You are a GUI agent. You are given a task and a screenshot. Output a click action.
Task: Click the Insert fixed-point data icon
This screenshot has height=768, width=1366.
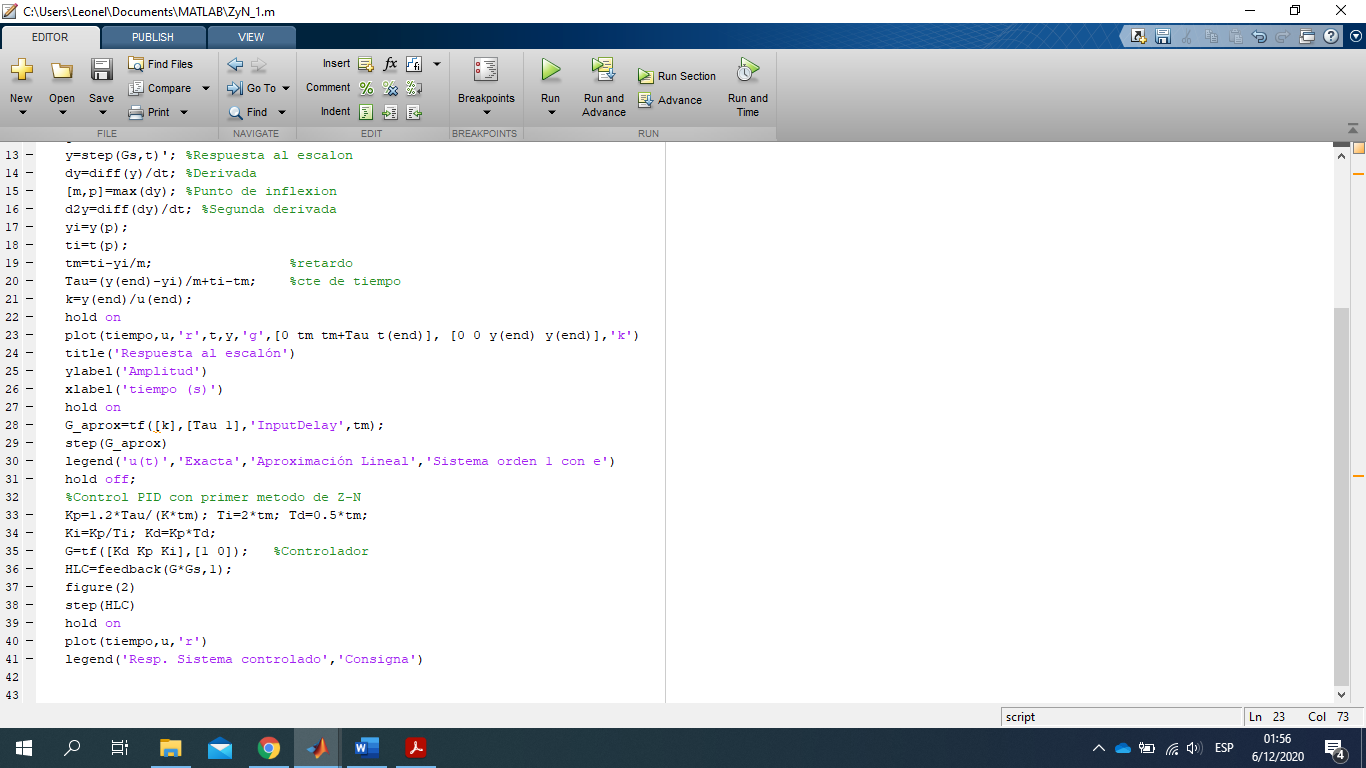pyautogui.click(x=413, y=64)
